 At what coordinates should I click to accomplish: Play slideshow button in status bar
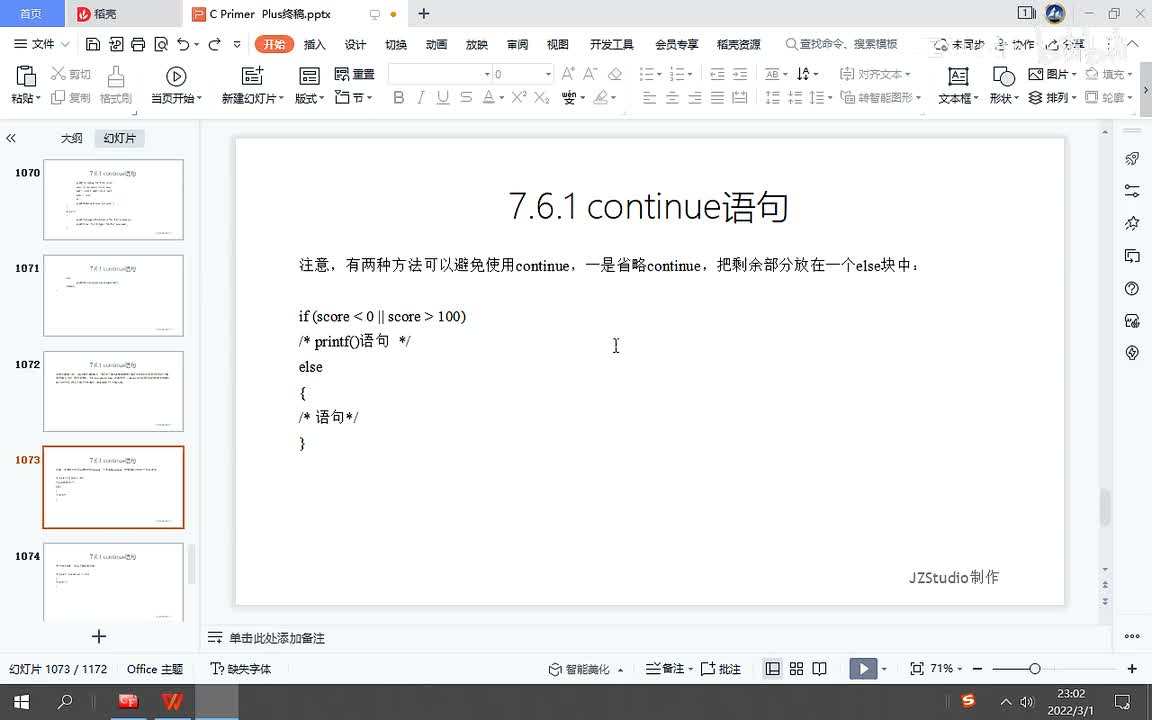click(863, 669)
